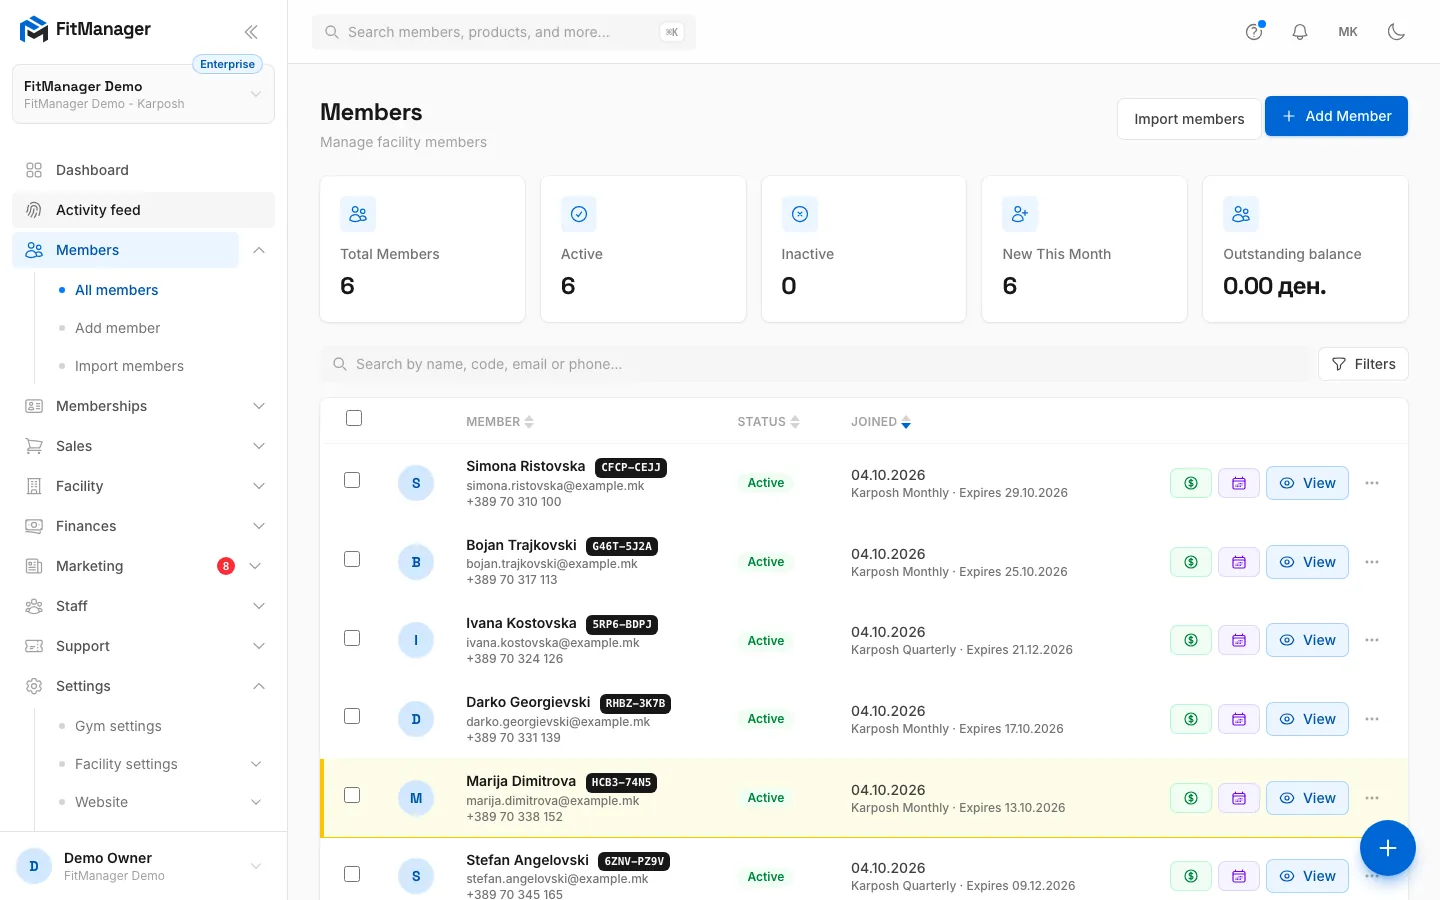
Task: Expand the Memberships sidebar section
Action: click(145, 406)
